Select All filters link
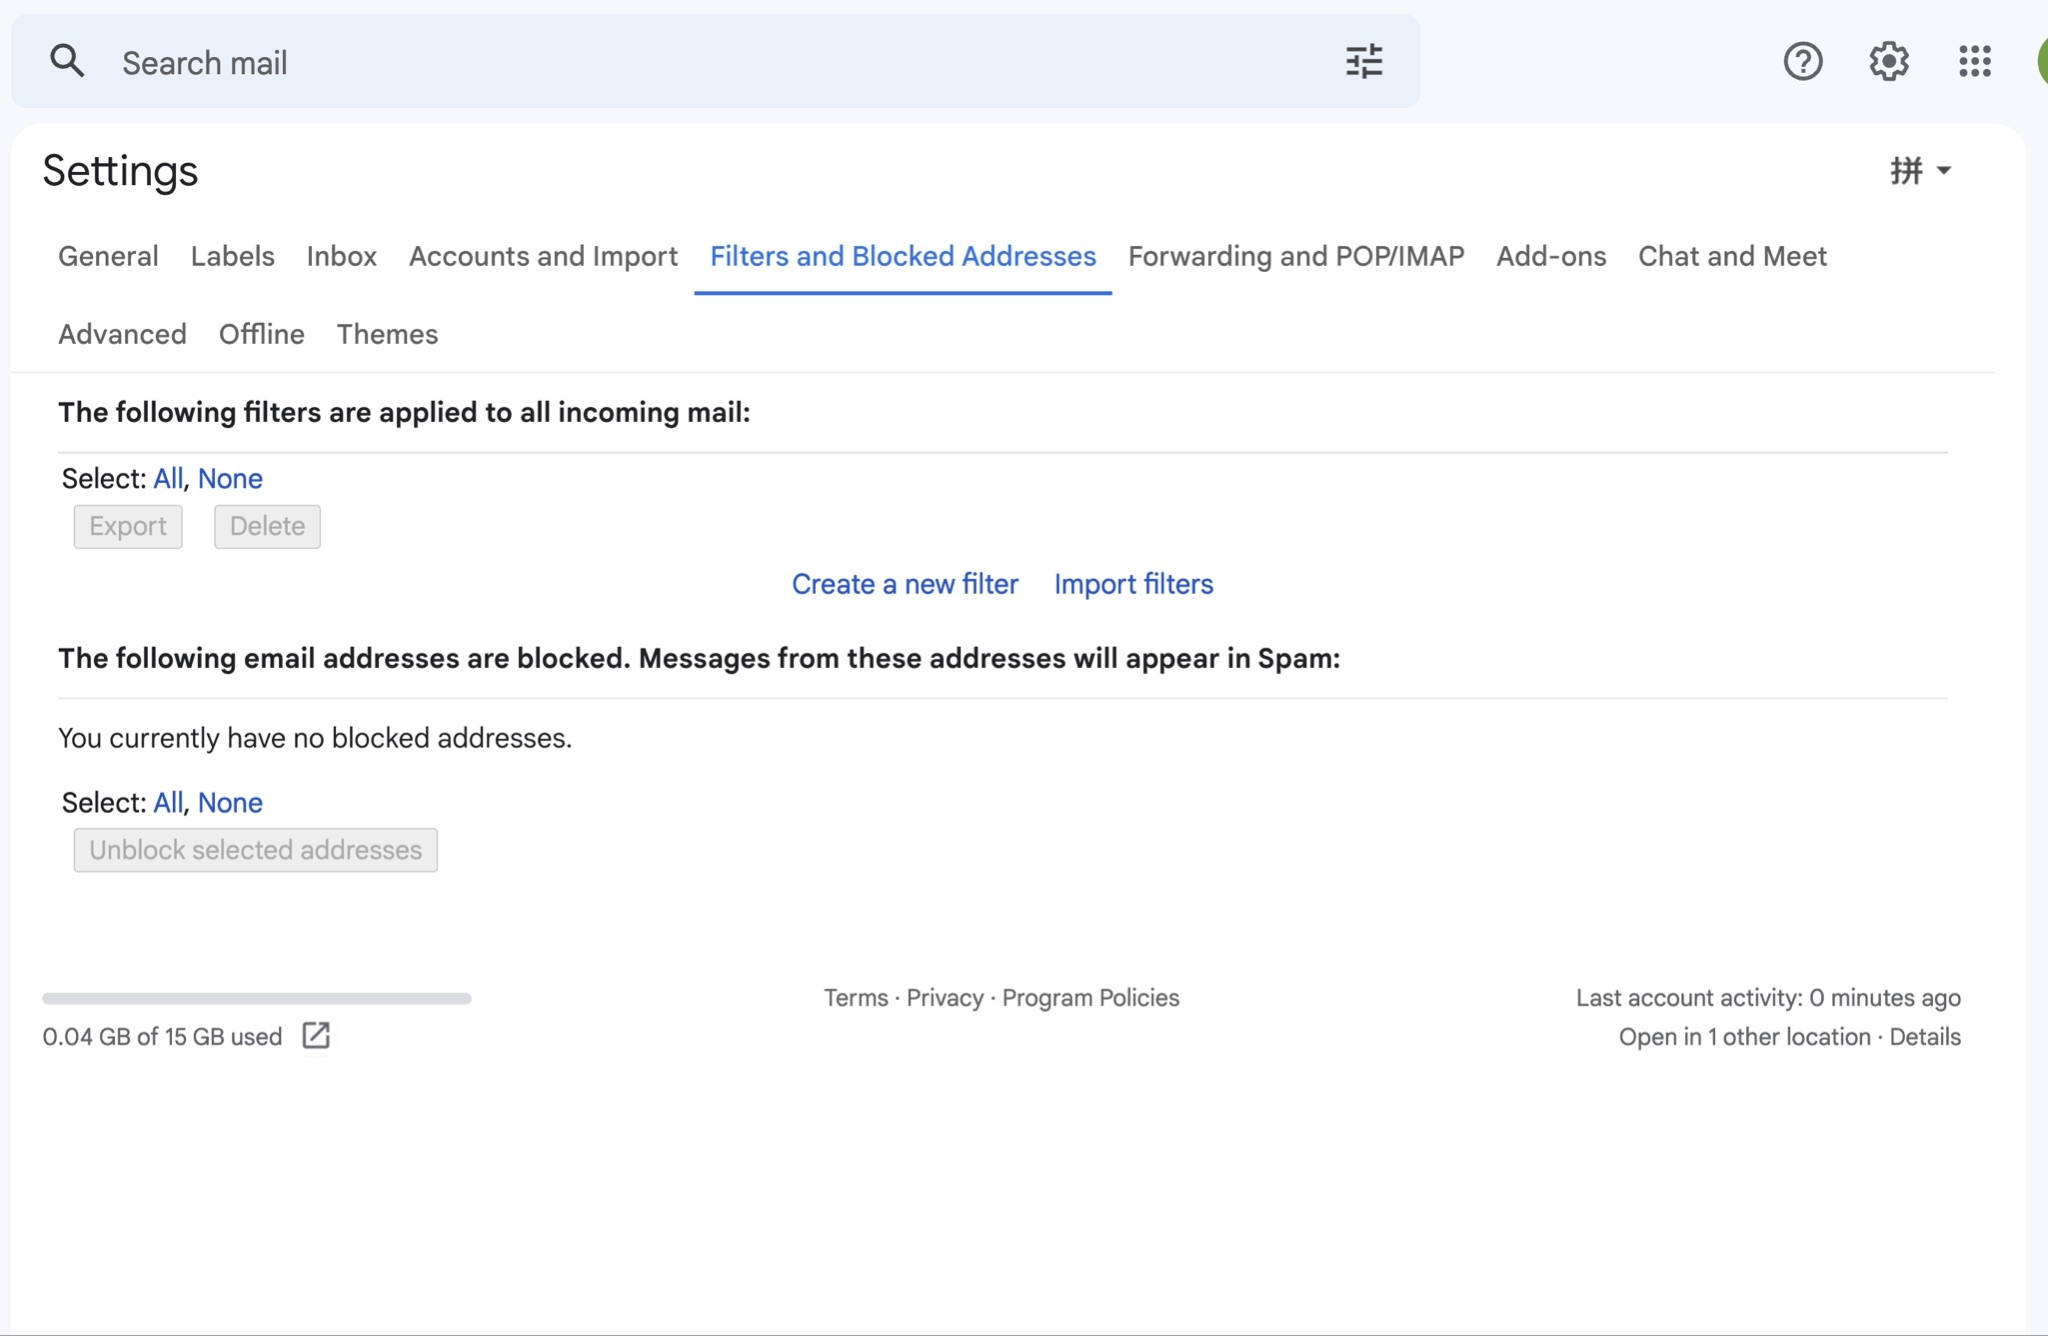This screenshot has height=1336, width=2048. point(167,479)
